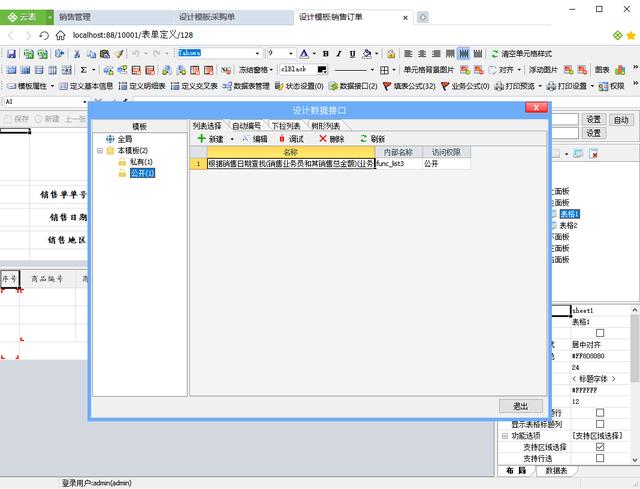Switch to the 自动编号 tab
The image size is (640, 489).
click(x=246, y=126)
